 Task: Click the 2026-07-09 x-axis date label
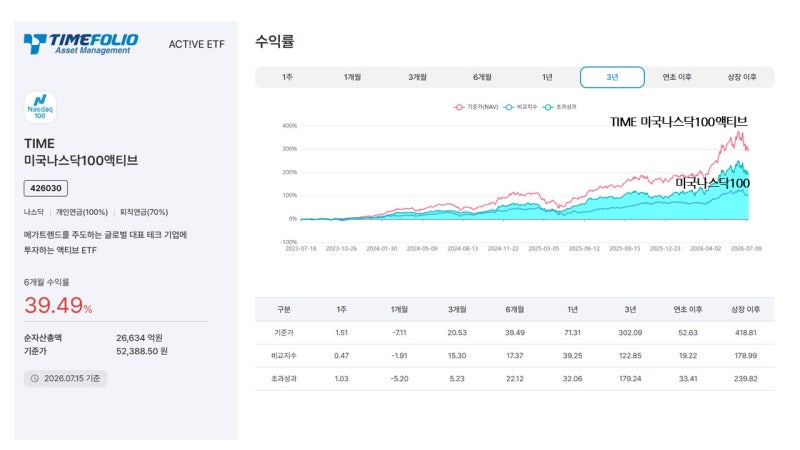746,248
